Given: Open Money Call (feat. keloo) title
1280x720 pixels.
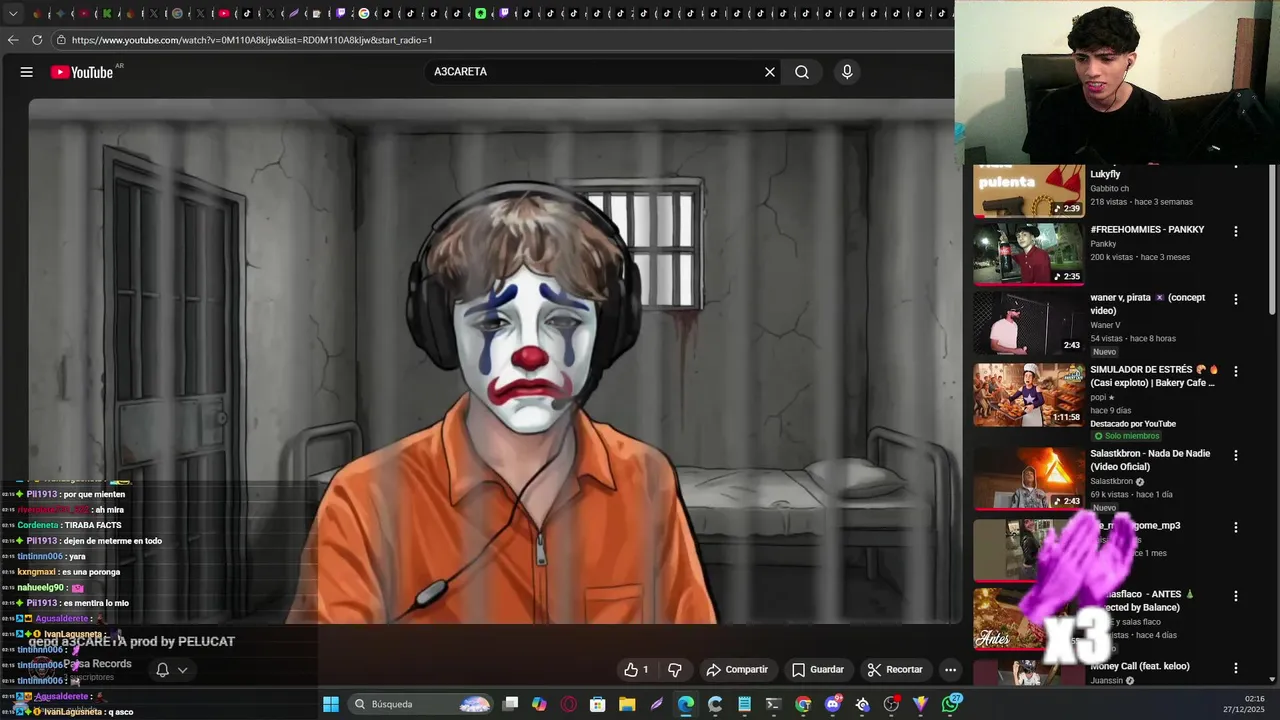Looking at the screenshot, I should point(1140,666).
